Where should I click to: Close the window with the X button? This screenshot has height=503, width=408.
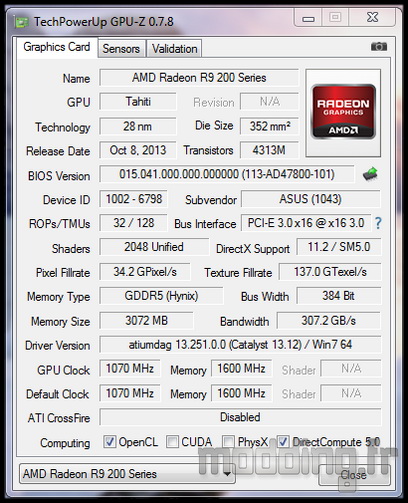tap(372, 17)
